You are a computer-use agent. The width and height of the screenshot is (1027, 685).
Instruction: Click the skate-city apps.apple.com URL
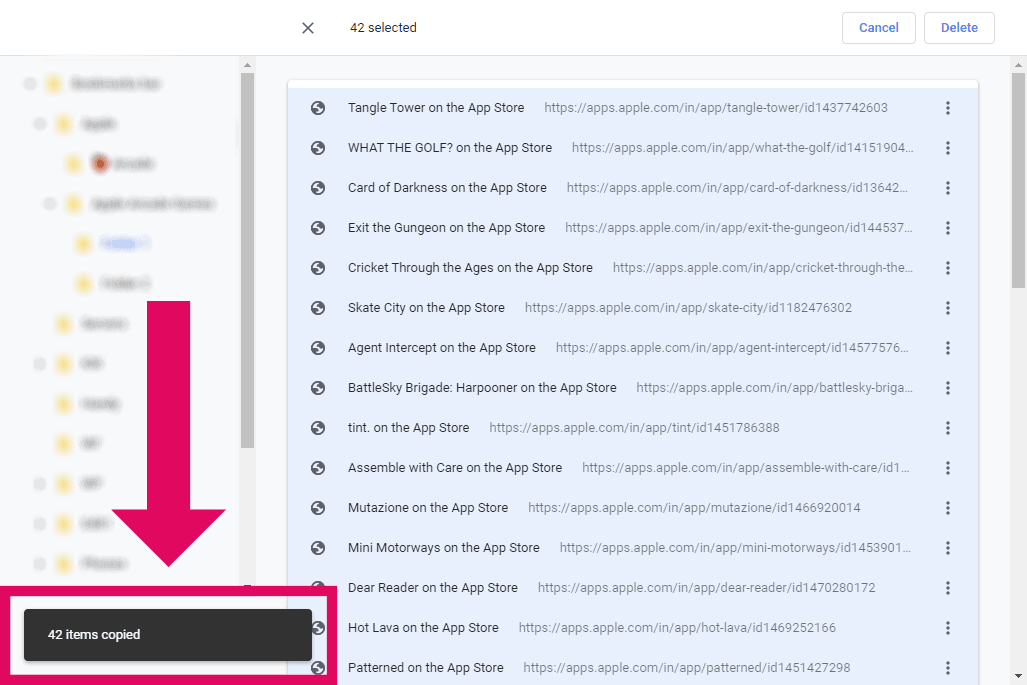[688, 308]
